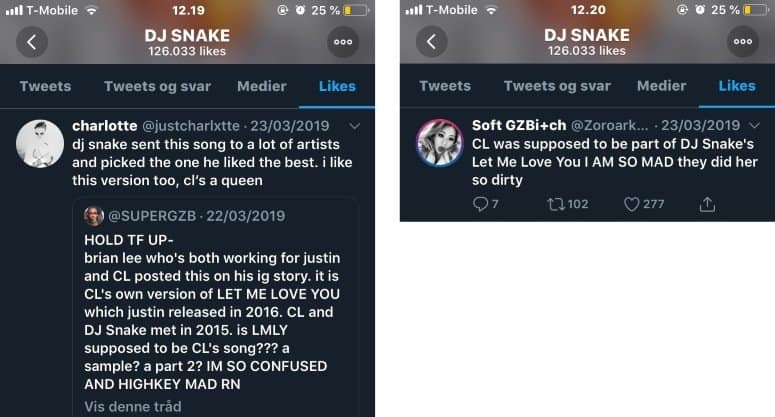Expand options chevron on Soft GZBi+ch's tweet
This screenshot has height=417, width=775.
(x=754, y=126)
